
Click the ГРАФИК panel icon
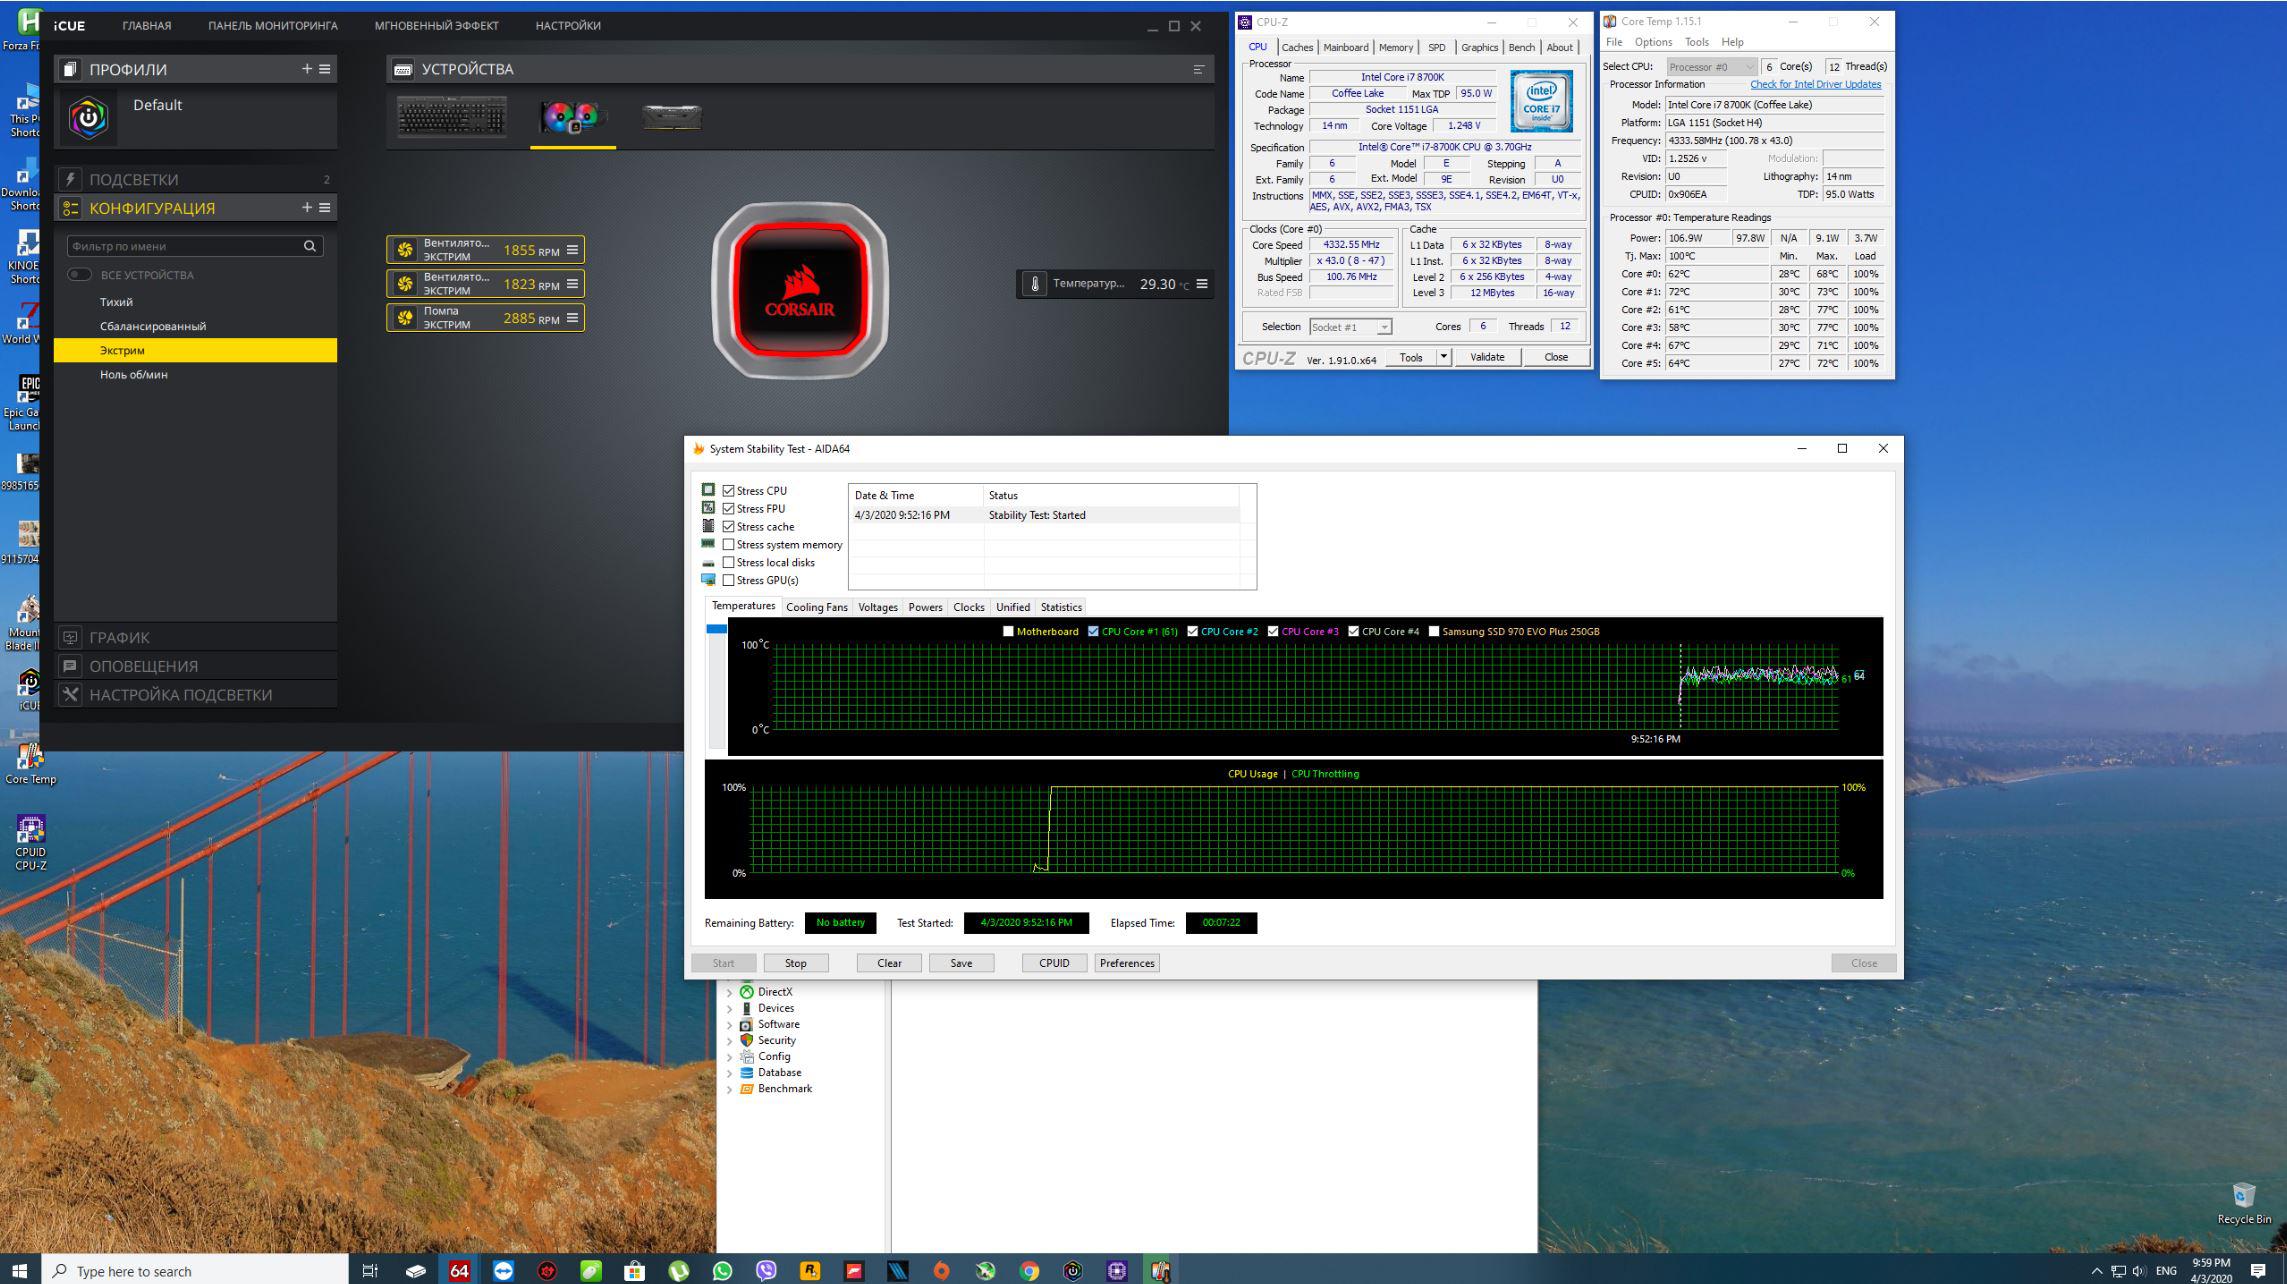70,637
